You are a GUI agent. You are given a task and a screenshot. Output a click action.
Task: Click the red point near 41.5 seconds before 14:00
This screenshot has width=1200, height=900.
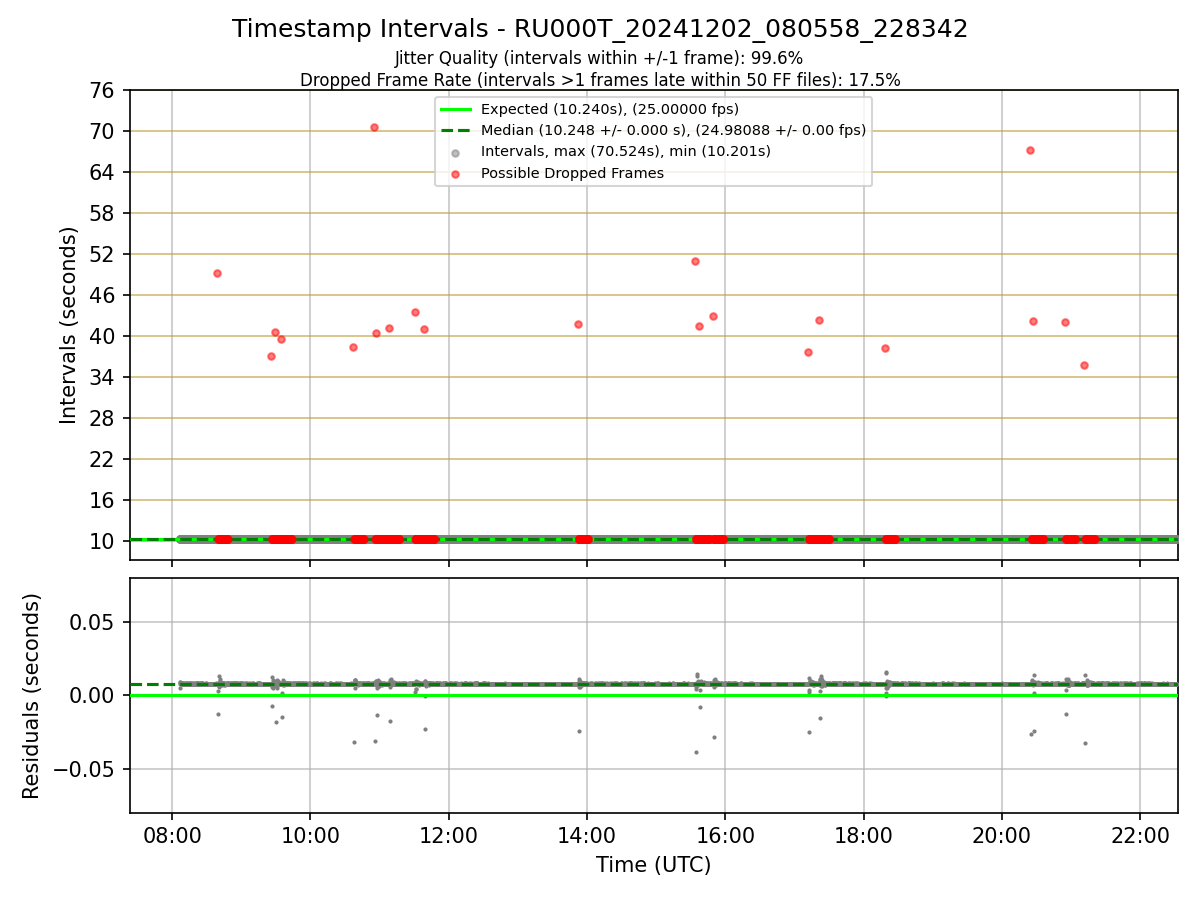coord(578,324)
